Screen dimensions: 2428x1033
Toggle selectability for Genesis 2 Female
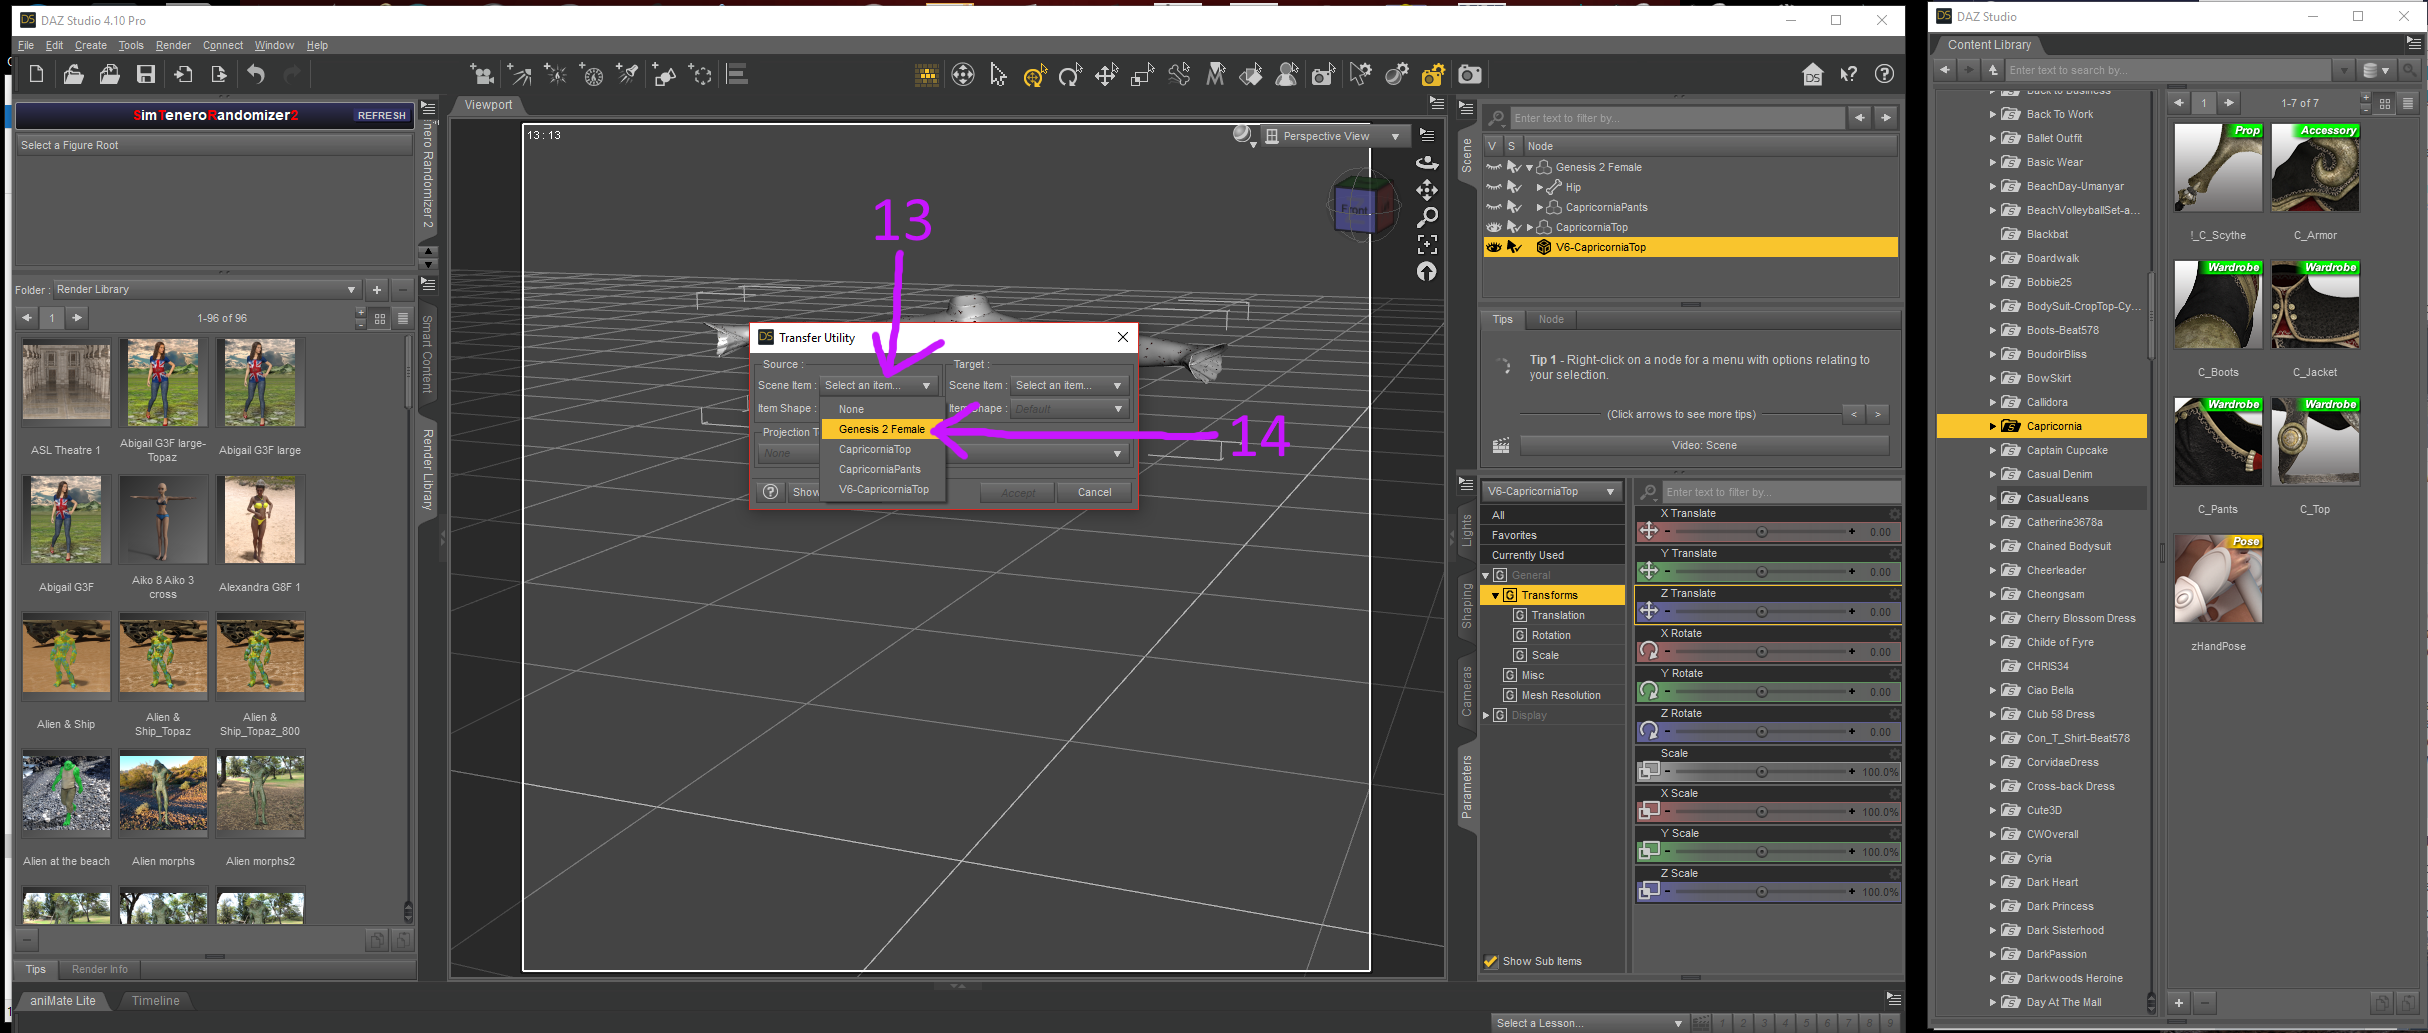pos(1513,167)
